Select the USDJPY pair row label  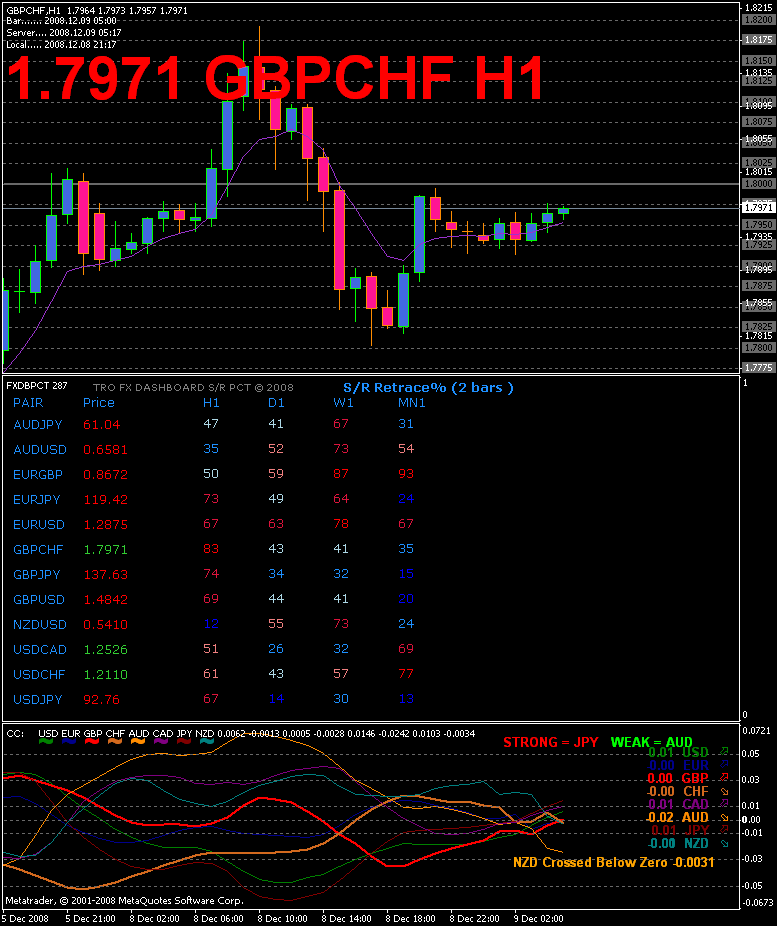(x=38, y=700)
